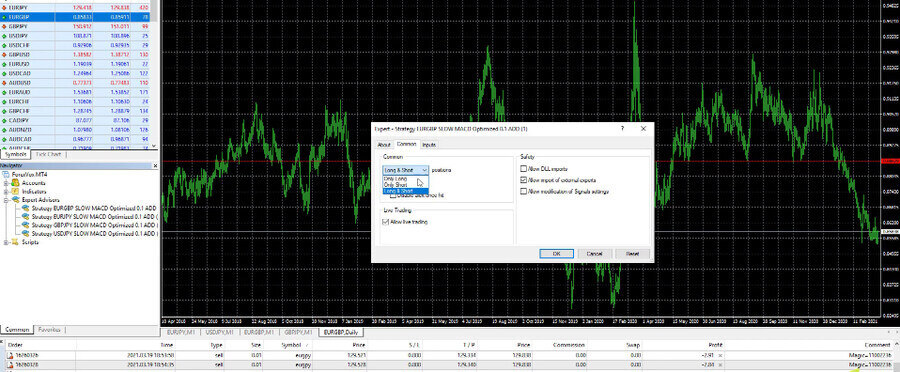
Task: Close the first eurjpy sell order via X
Action: (x=720, y=355)
